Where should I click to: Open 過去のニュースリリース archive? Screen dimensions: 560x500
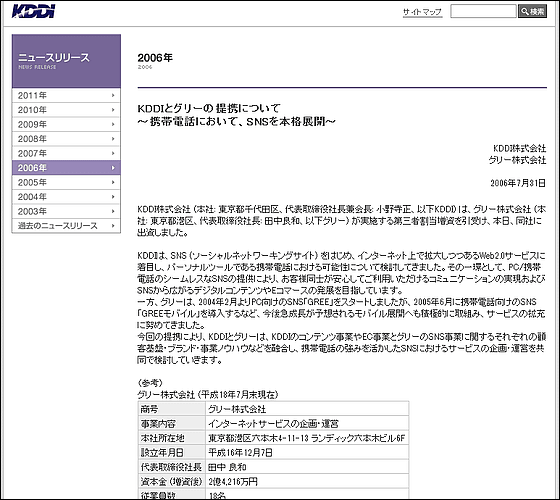[x=66, y=226]
